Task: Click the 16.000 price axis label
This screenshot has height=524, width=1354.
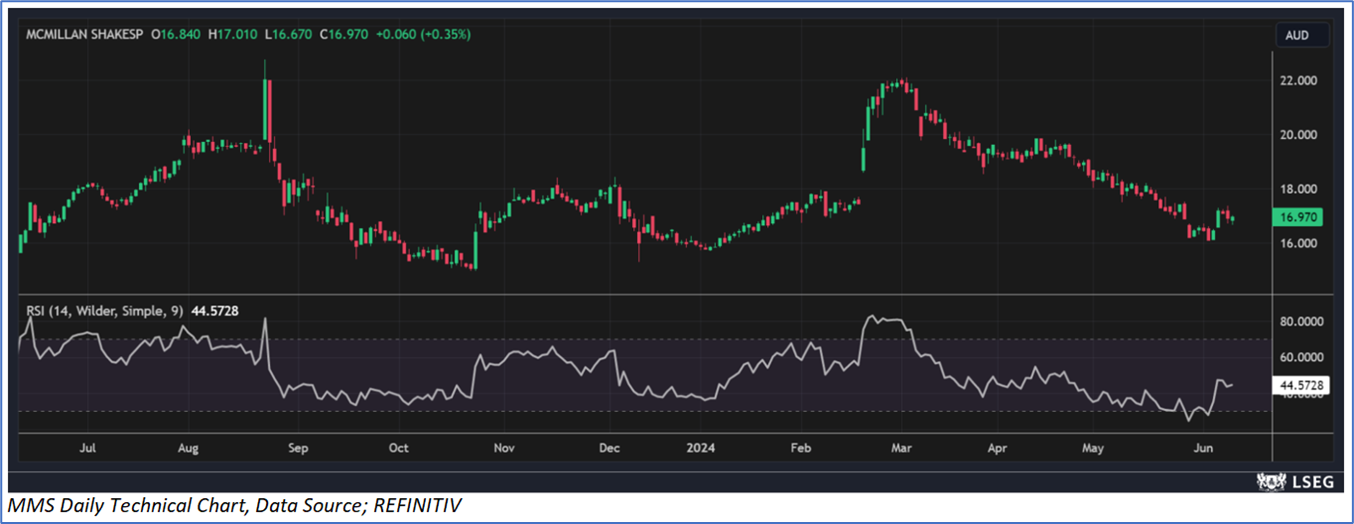Action: tap(1298, 243)
